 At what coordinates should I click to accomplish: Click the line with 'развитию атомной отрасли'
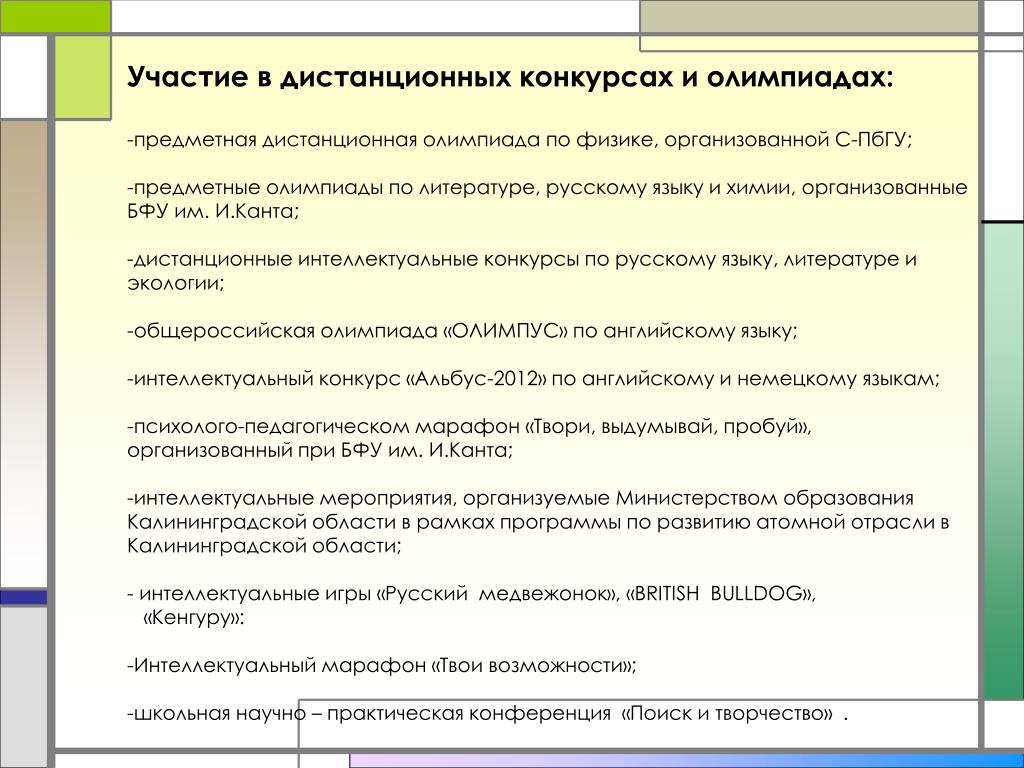coord(537,522)
